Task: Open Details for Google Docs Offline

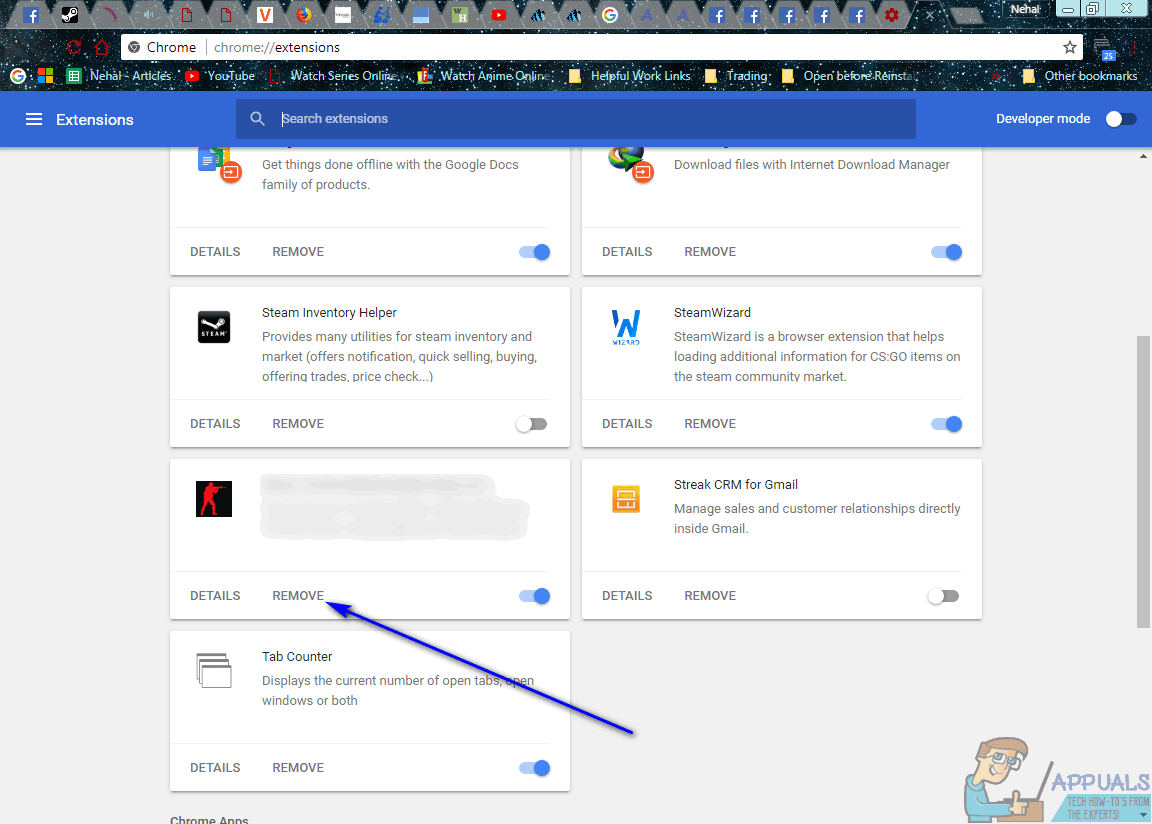Action: coord(215,252)
